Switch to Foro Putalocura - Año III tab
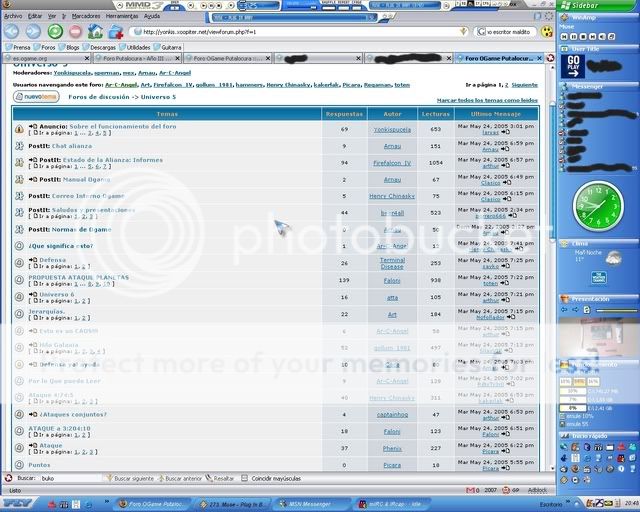Screen dimensions: 640x512 click(x=136, y=58)
